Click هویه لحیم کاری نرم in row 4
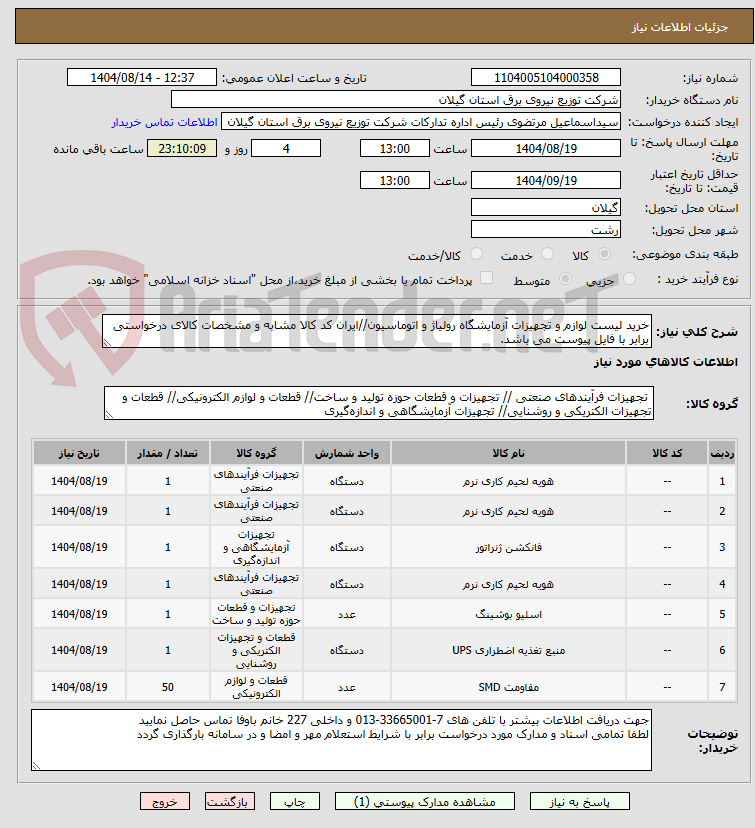Screen dimensions: 755x828 (x=508, y=584)
